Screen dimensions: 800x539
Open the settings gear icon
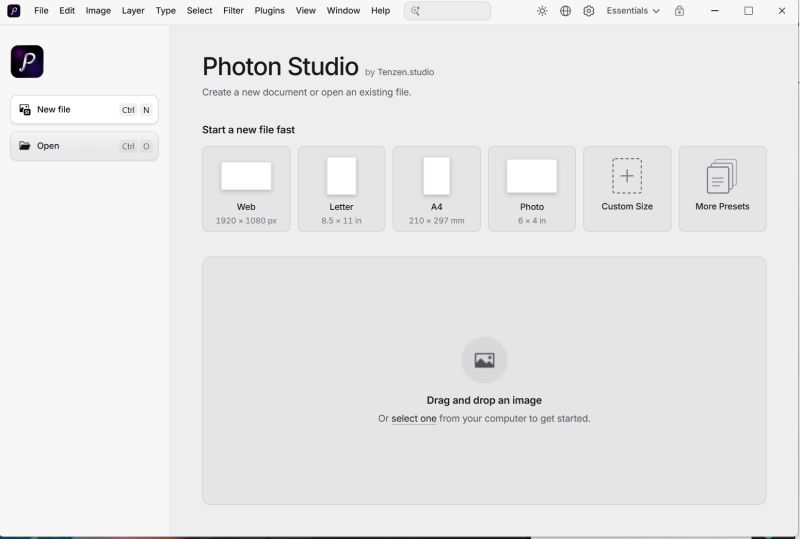588,11
